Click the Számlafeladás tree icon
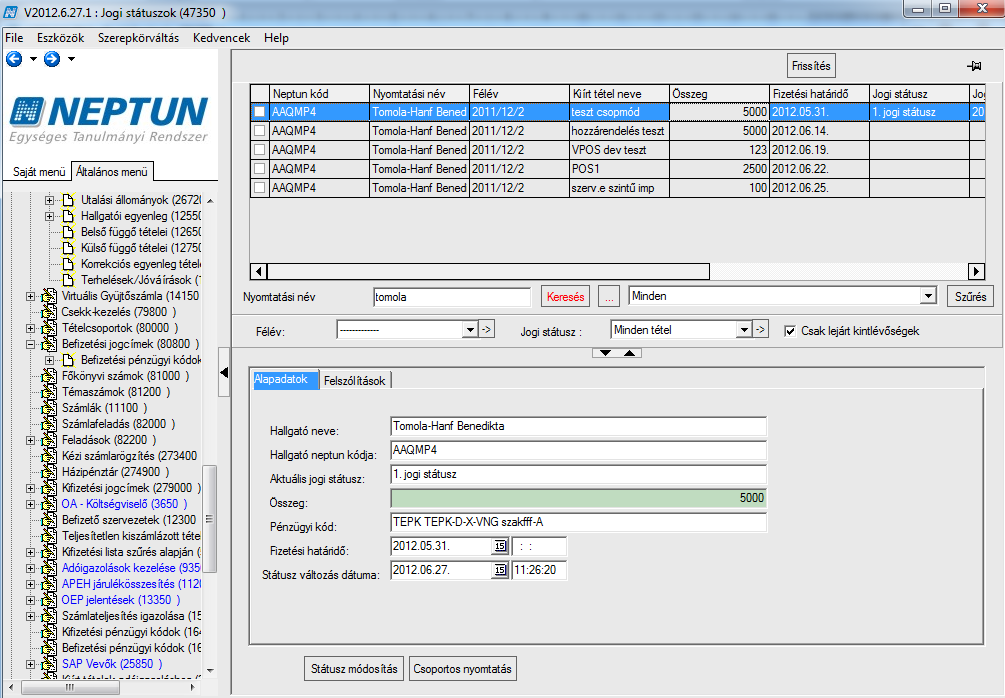This screenshot has height=698, width=1005. pyautogui.click(x=49, y=424)
